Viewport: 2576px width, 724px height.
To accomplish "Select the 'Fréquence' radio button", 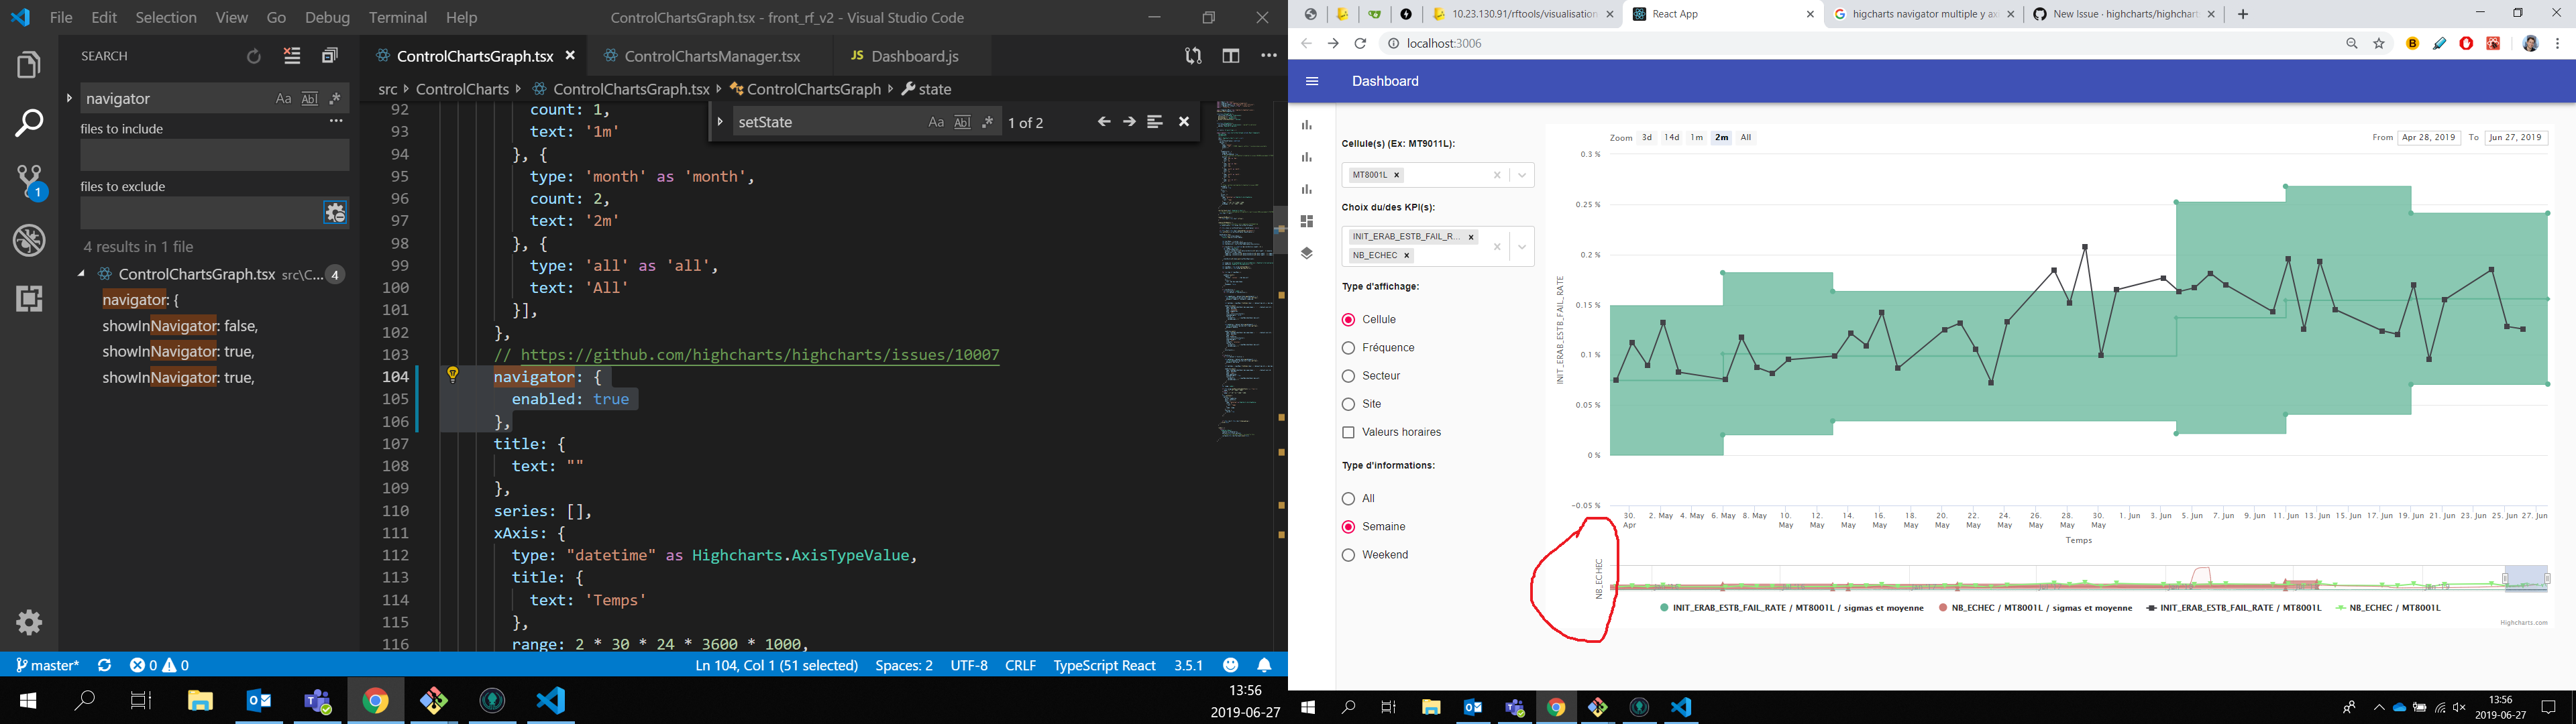I will (1348, 347).
